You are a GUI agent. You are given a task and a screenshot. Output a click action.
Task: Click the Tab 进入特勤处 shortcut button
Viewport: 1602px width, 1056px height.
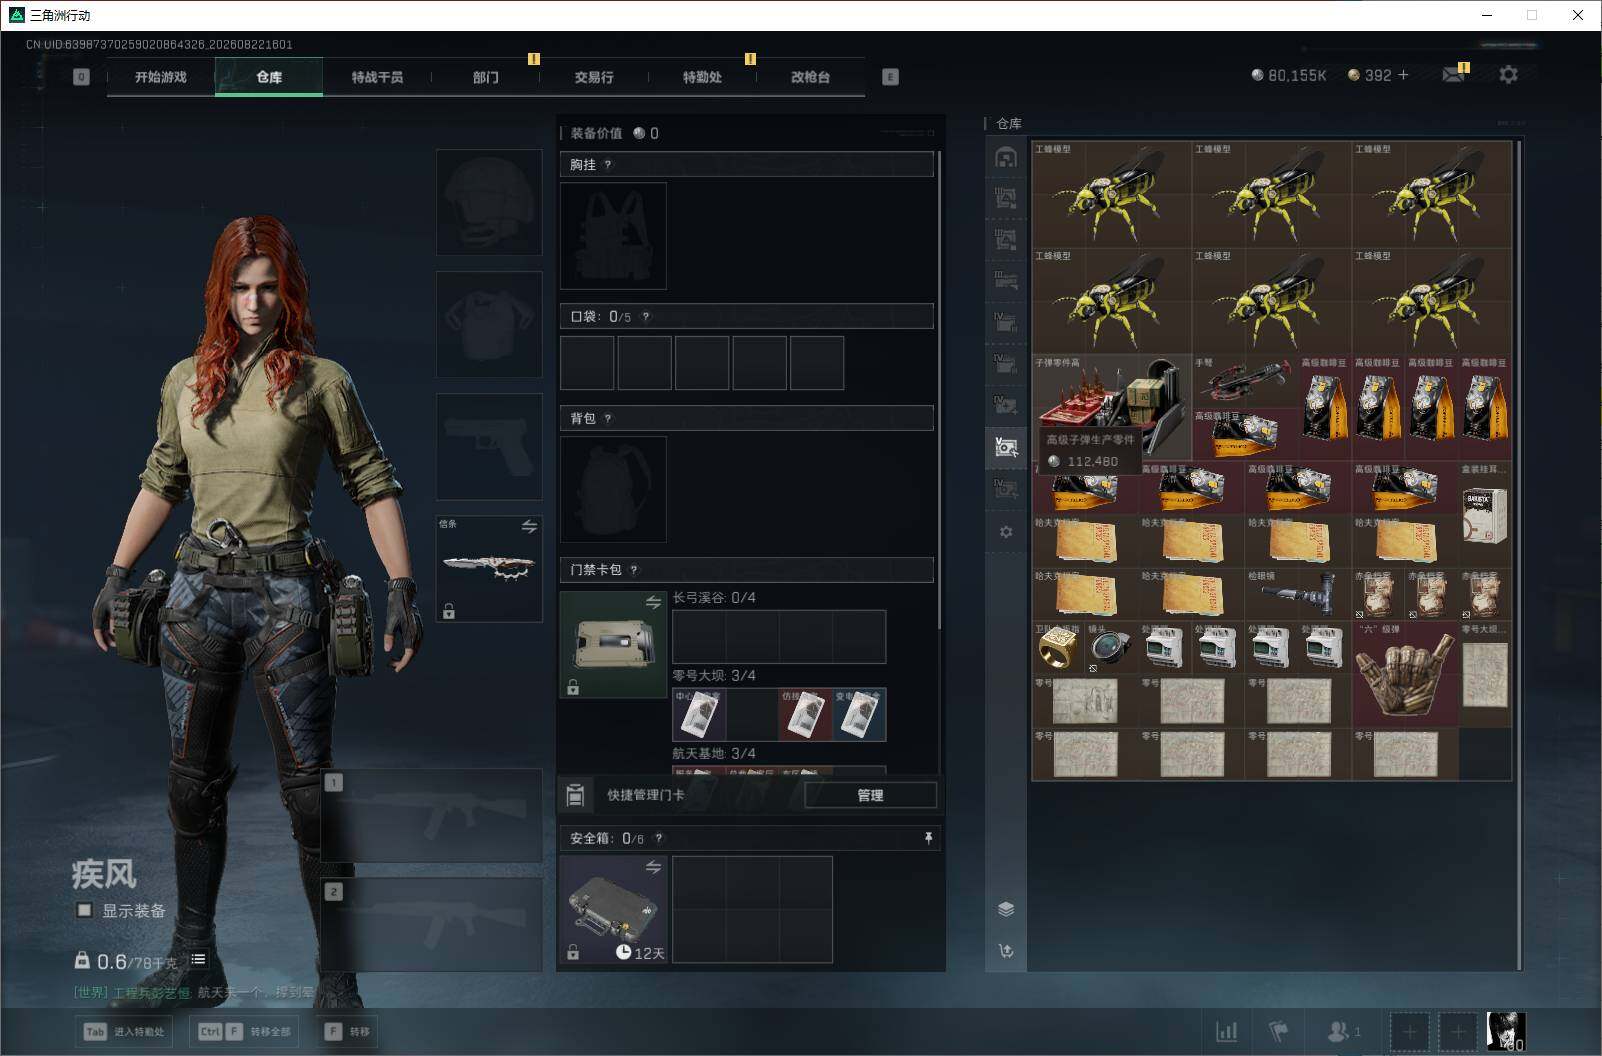(125, 1031)
